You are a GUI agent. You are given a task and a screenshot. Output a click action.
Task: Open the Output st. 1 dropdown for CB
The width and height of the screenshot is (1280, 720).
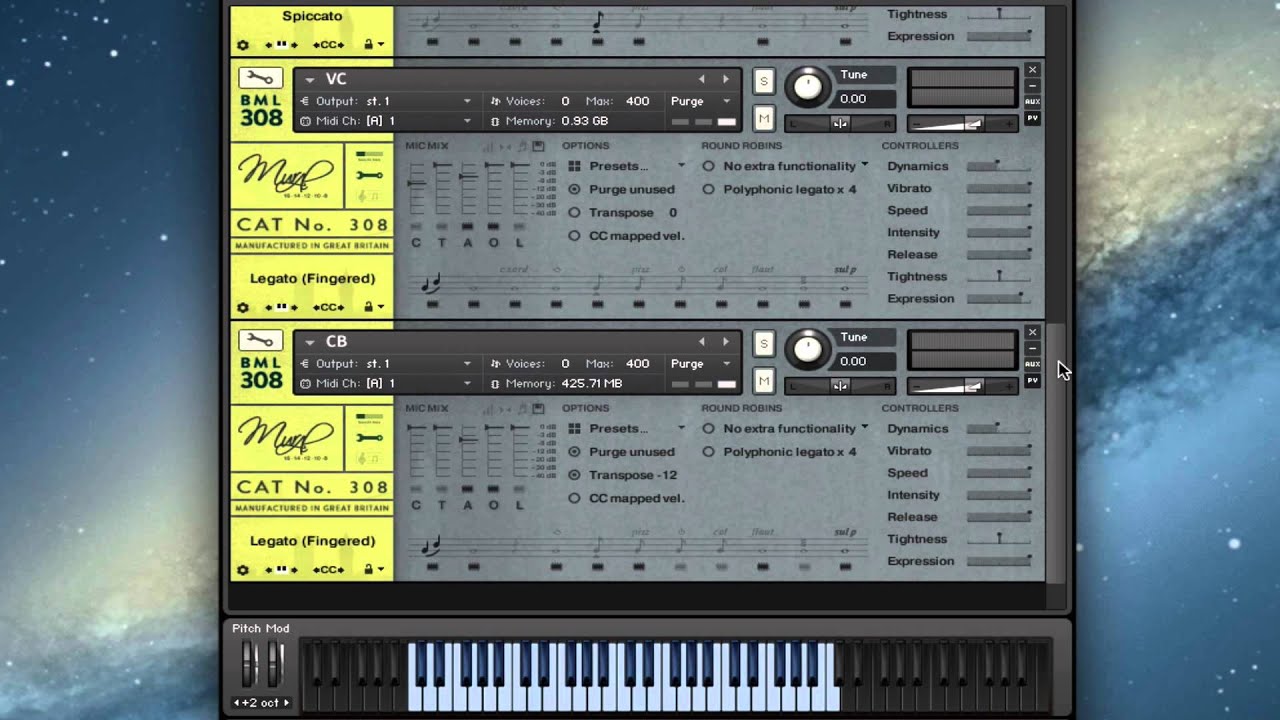click(x=387, y=364)
